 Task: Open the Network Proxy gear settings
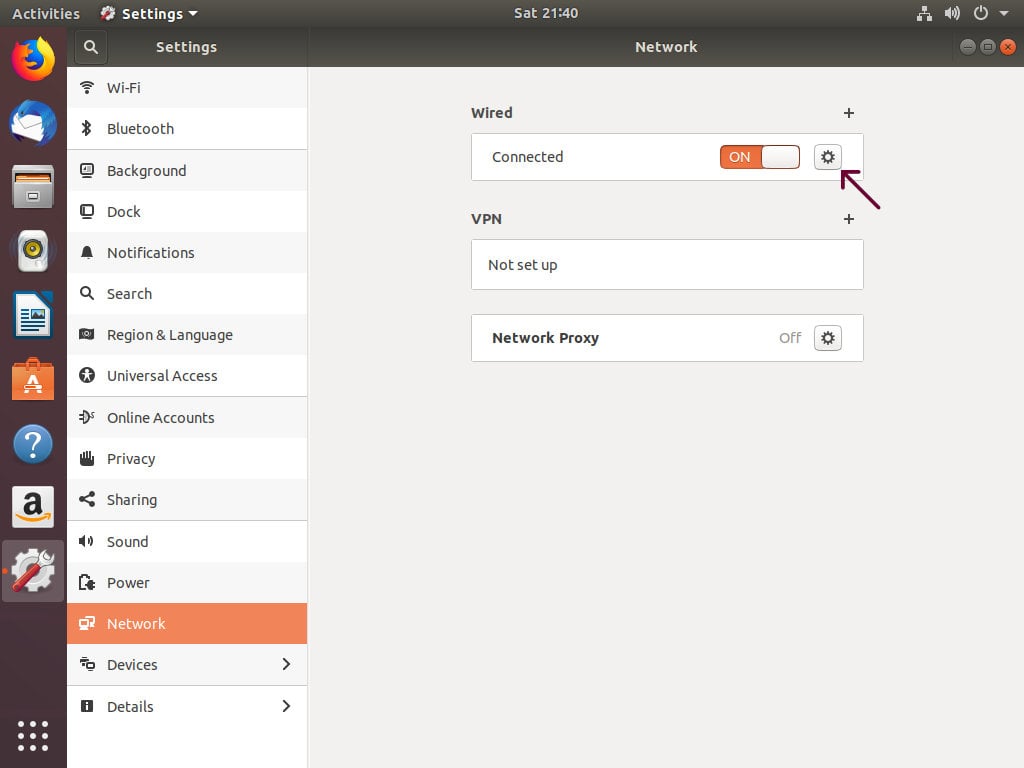tap(827, 338)
